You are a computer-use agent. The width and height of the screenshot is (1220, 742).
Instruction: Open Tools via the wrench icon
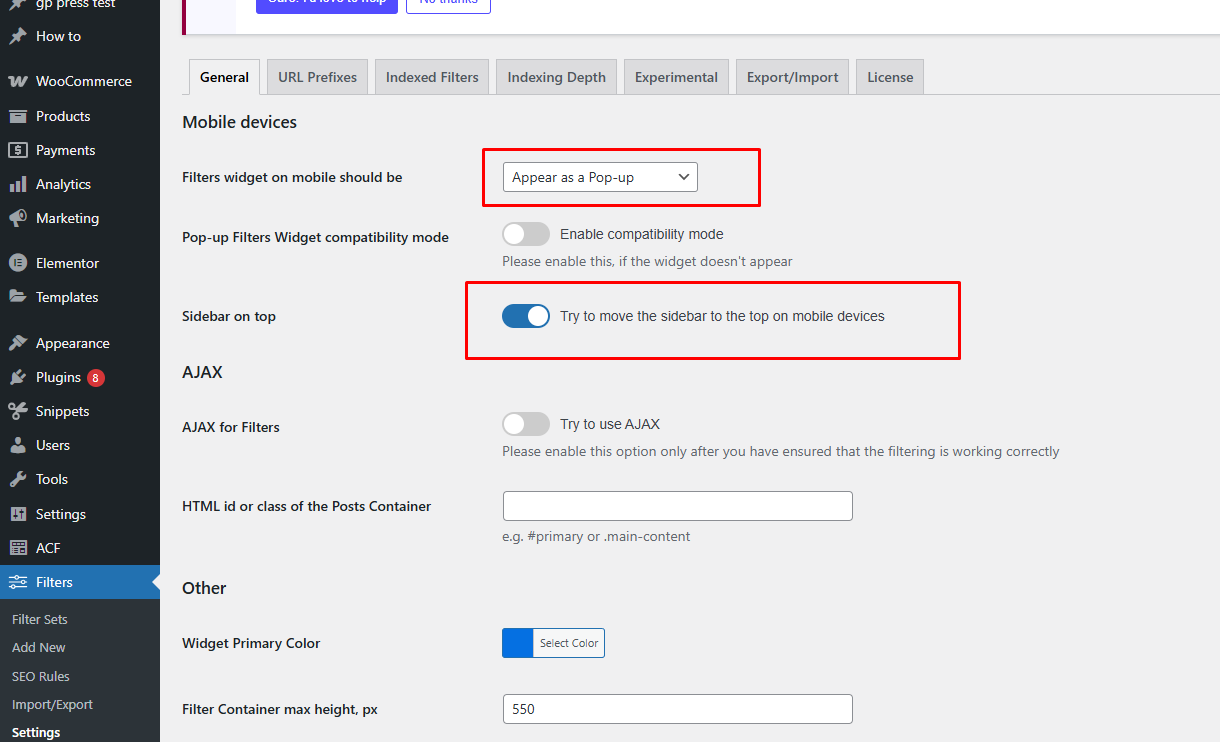pyautogui.click(x=17, y=479)
